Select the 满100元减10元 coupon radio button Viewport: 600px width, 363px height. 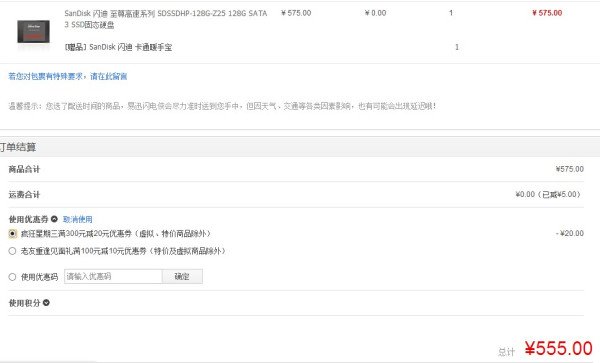12,251
